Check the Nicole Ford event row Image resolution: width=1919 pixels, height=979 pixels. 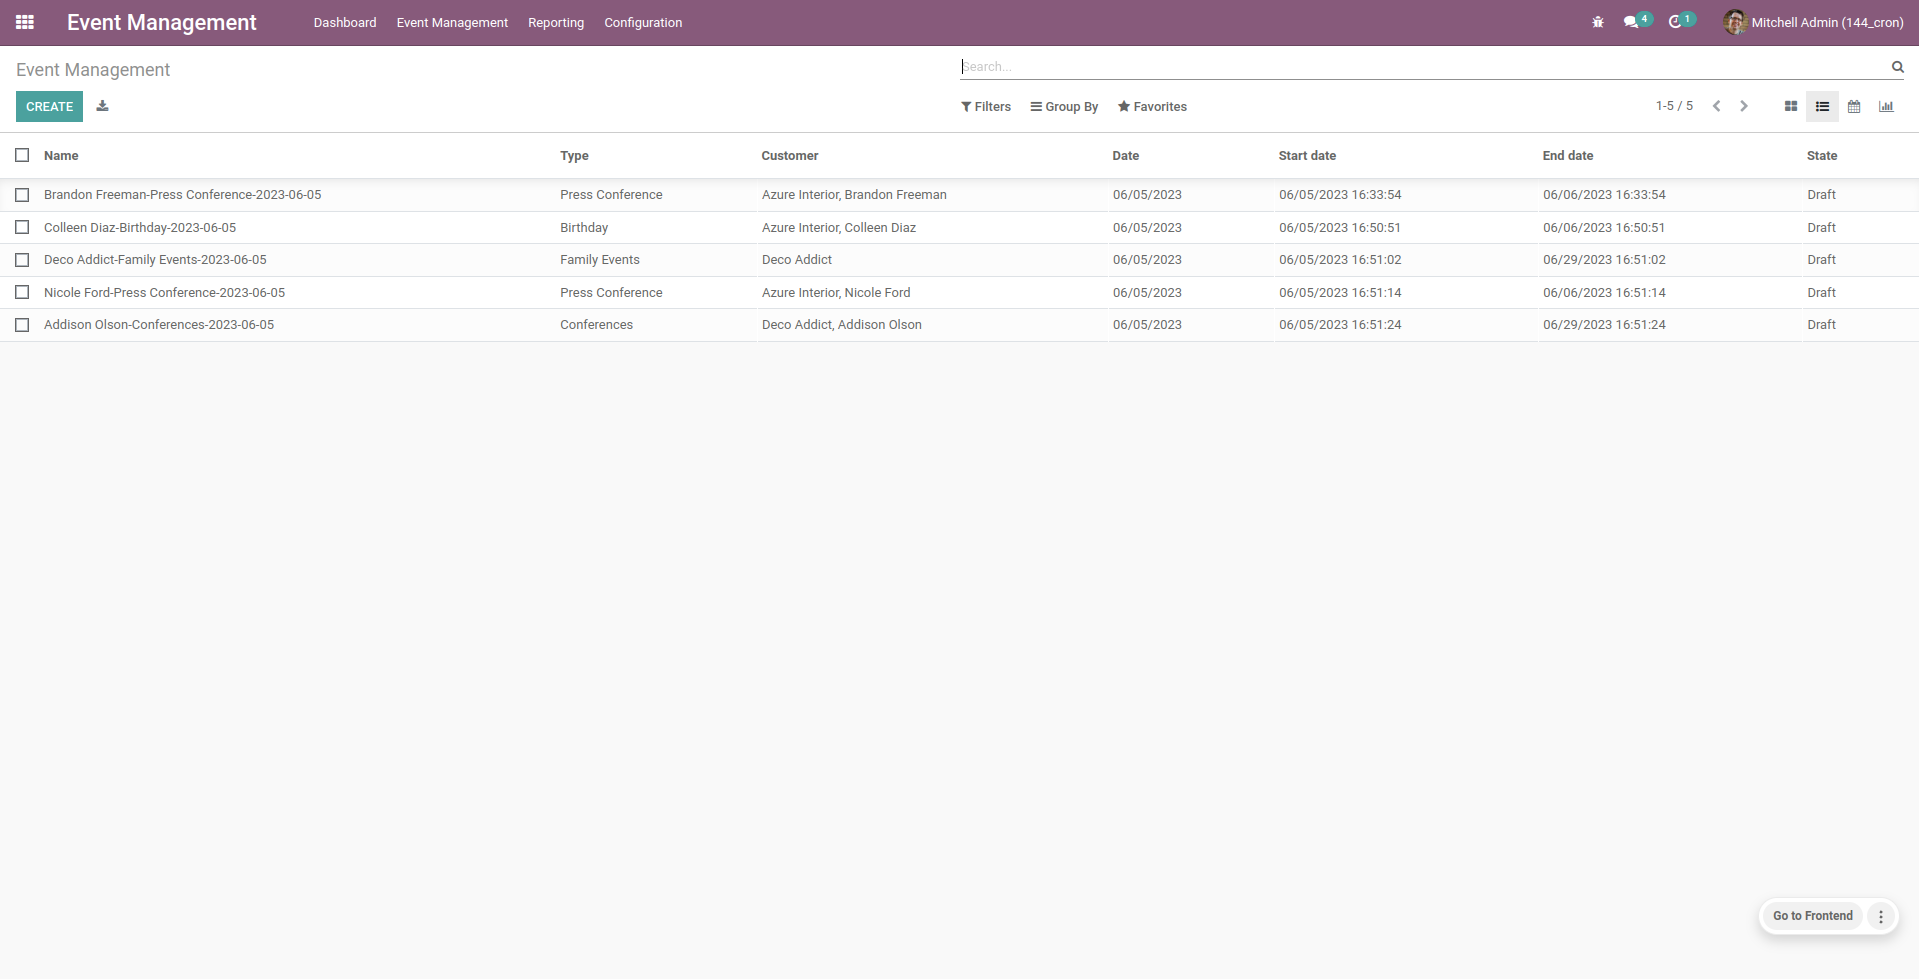pyautogui.click(x=22, y=293)
